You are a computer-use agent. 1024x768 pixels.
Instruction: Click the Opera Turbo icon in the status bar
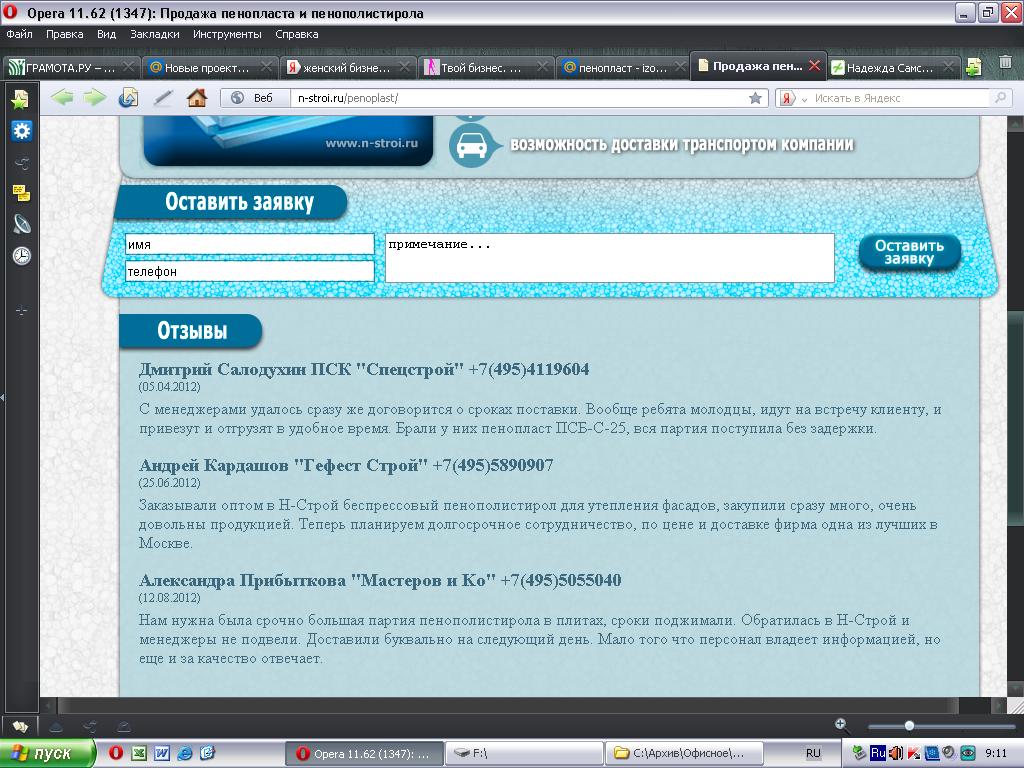click(x=123, y=726)
